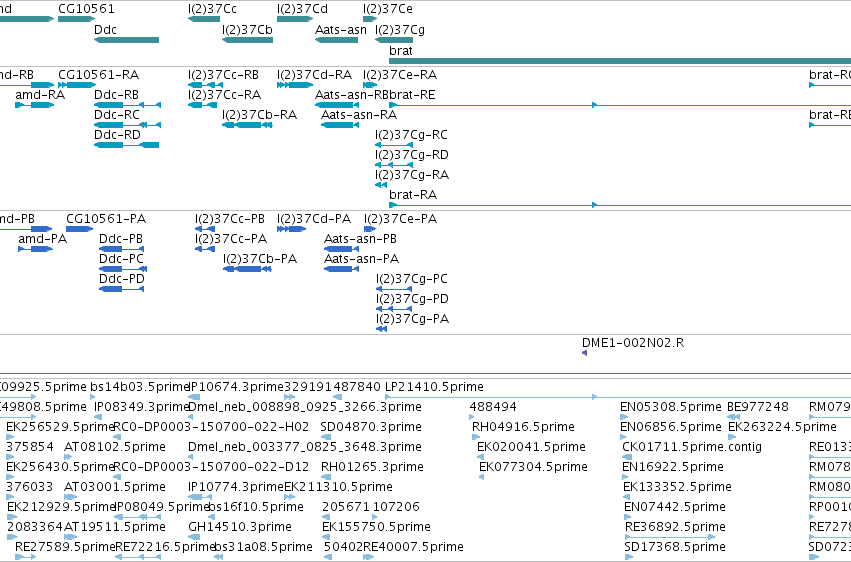Click the Aats-asn-PA protein label
Viewport: 851px width, 562px height.
(361, 258)
